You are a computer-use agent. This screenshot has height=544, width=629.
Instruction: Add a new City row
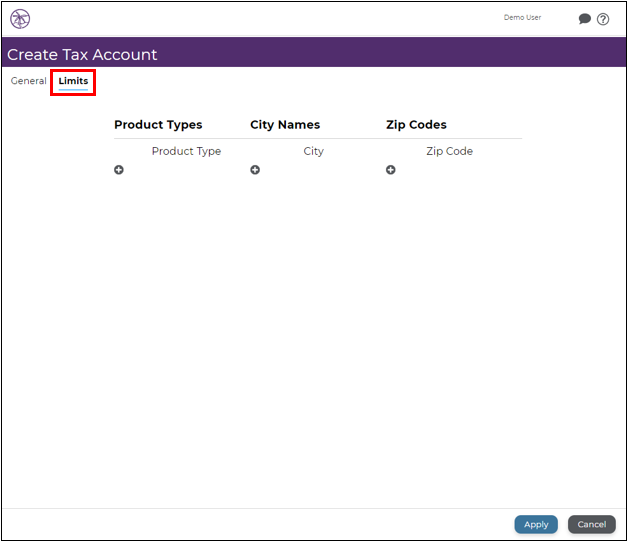click(255, 170)
